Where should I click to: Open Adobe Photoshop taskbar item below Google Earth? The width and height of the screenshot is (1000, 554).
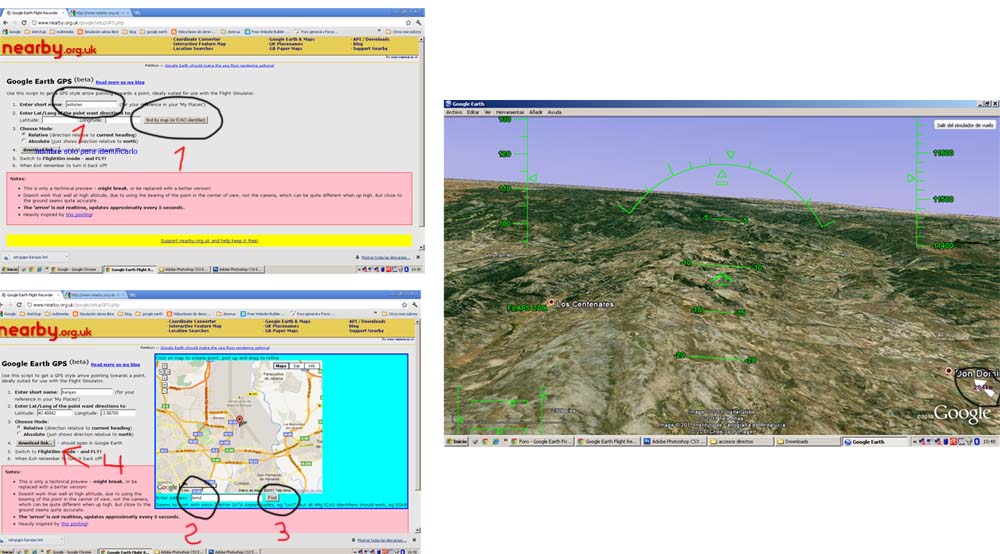673,441
